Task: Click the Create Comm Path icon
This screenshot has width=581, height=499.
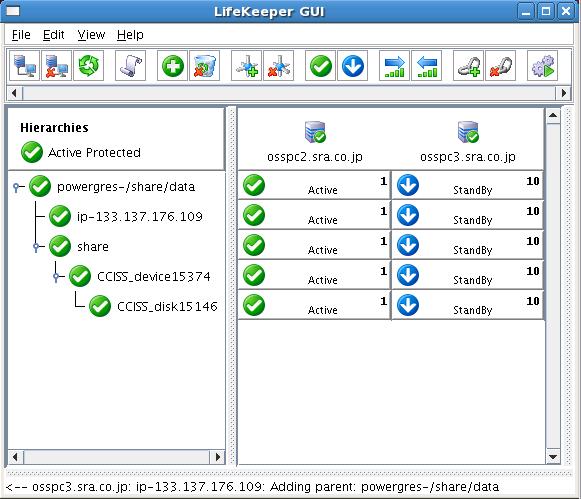Action: pyautogui.click(x=246, y=66)
